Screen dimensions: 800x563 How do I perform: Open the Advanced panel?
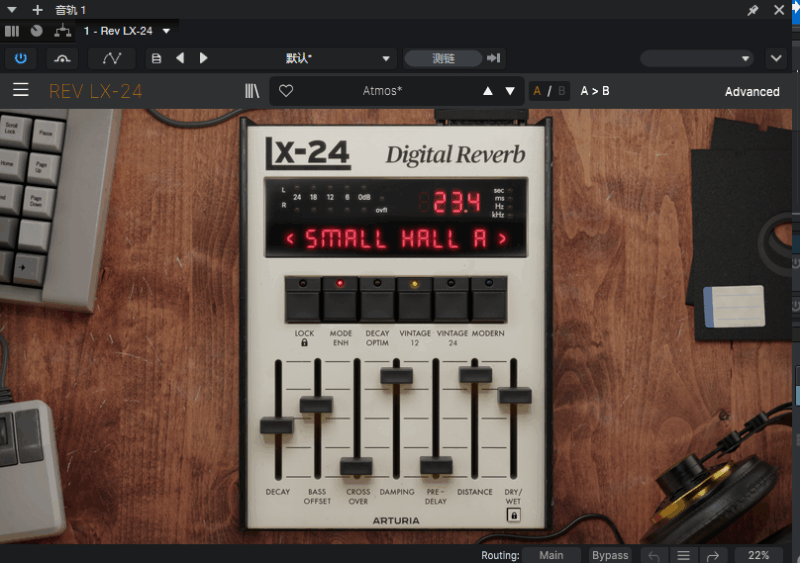click(752, 91)
